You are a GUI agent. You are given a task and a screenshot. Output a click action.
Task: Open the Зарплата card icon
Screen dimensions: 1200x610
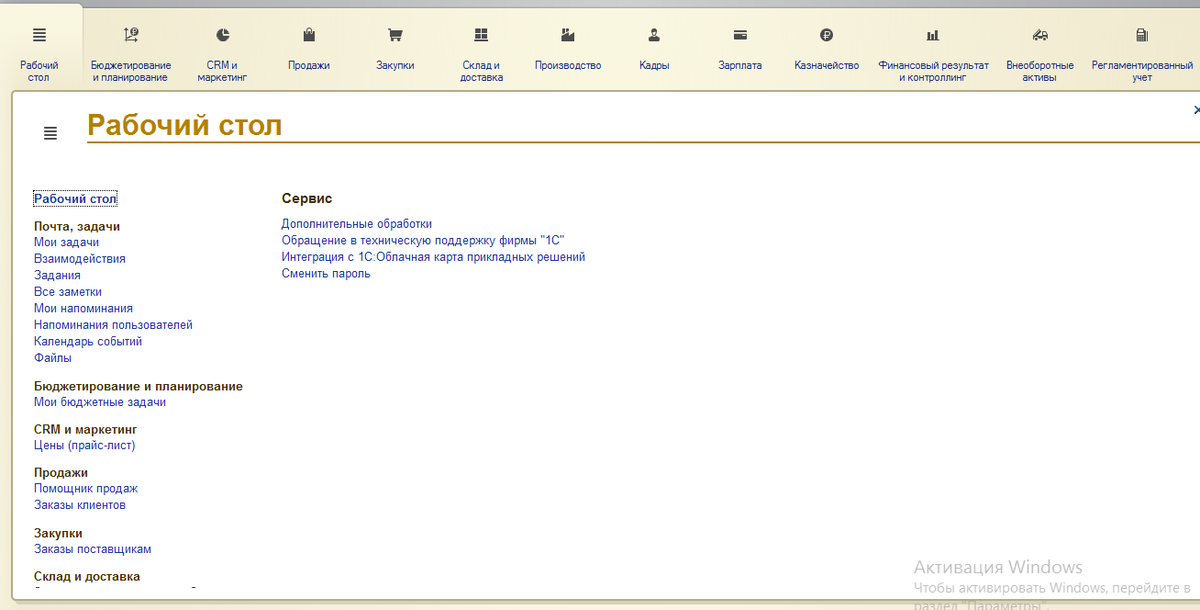point(740,35)
